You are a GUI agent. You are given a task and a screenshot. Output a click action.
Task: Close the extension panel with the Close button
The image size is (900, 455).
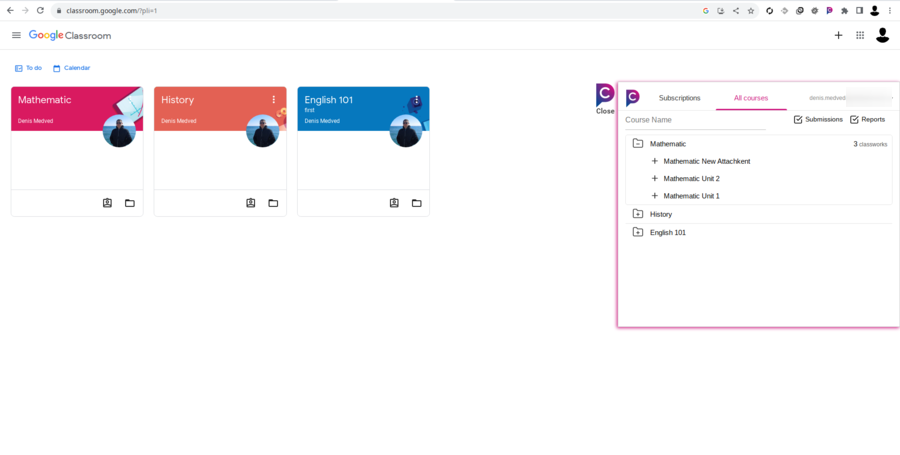(x=605, y=99)
